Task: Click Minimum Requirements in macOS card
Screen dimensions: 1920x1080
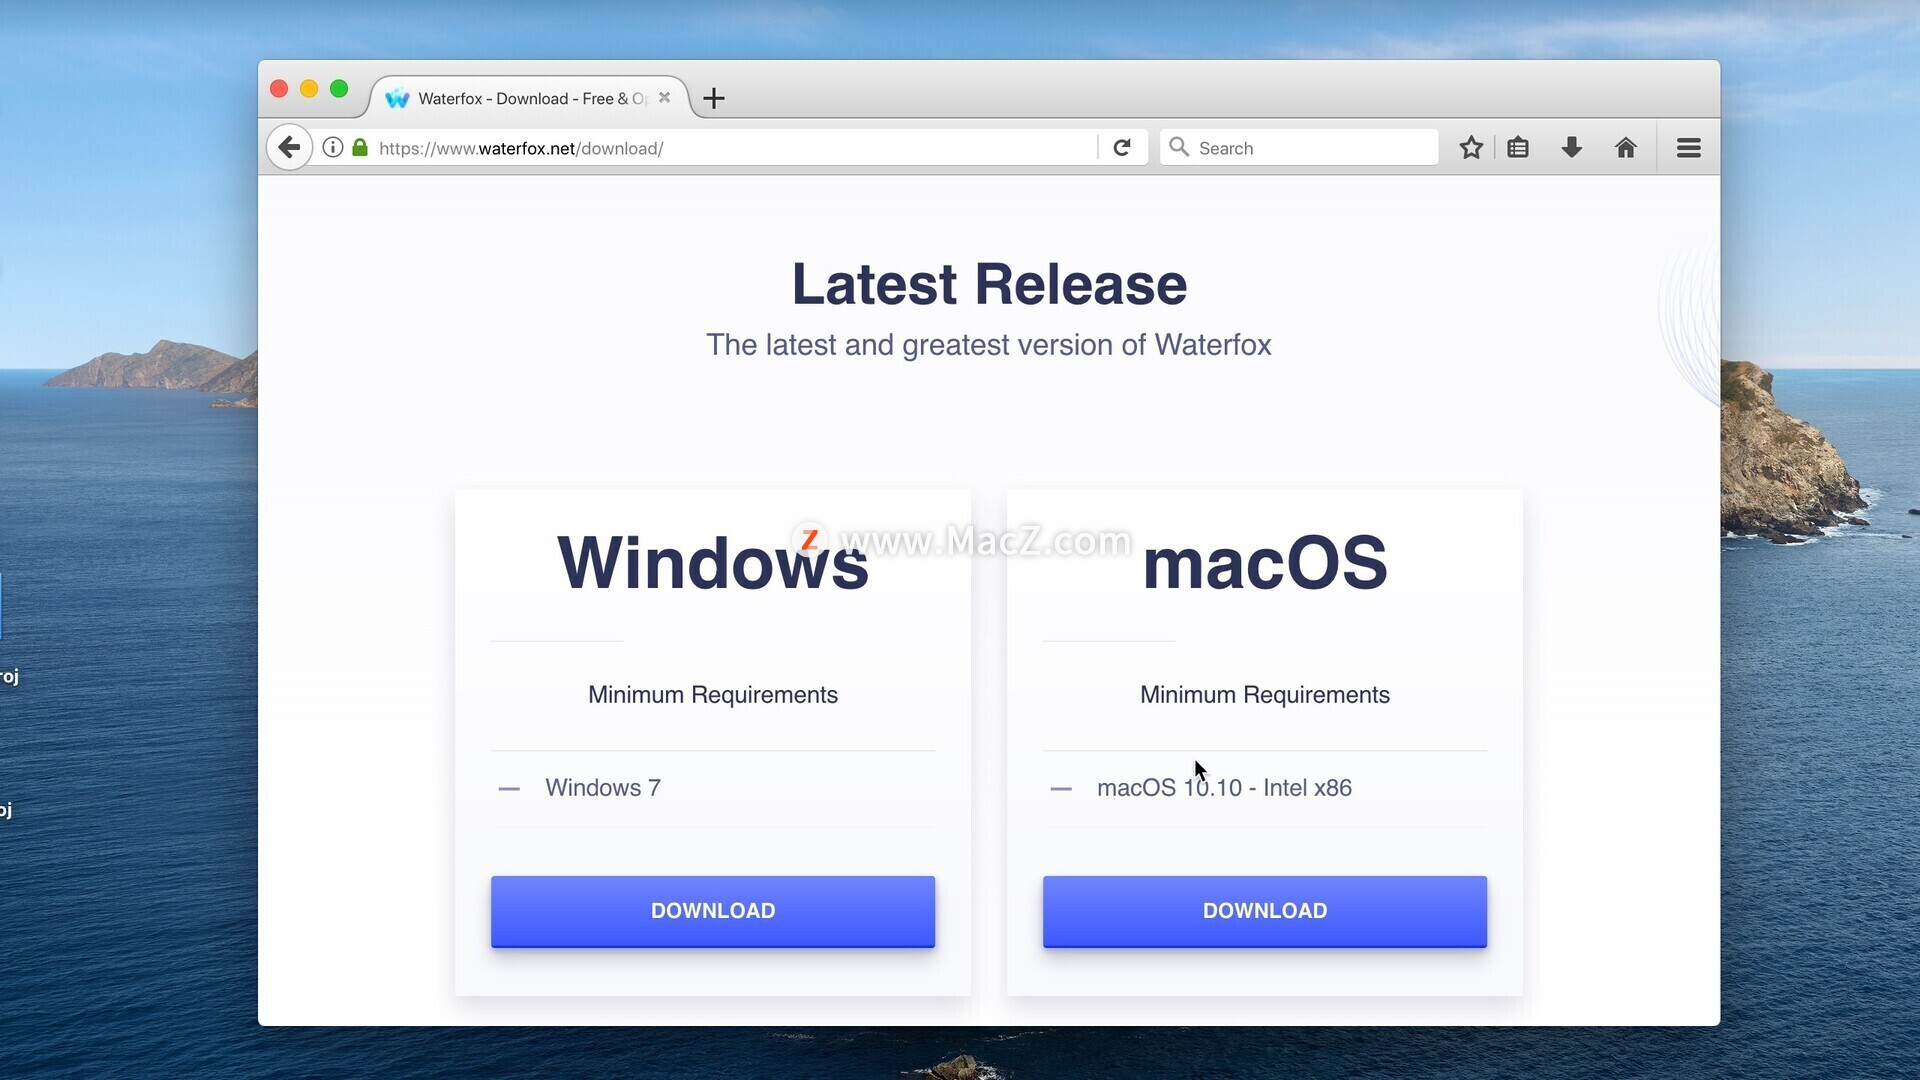Action: [x=1265, y=695]
